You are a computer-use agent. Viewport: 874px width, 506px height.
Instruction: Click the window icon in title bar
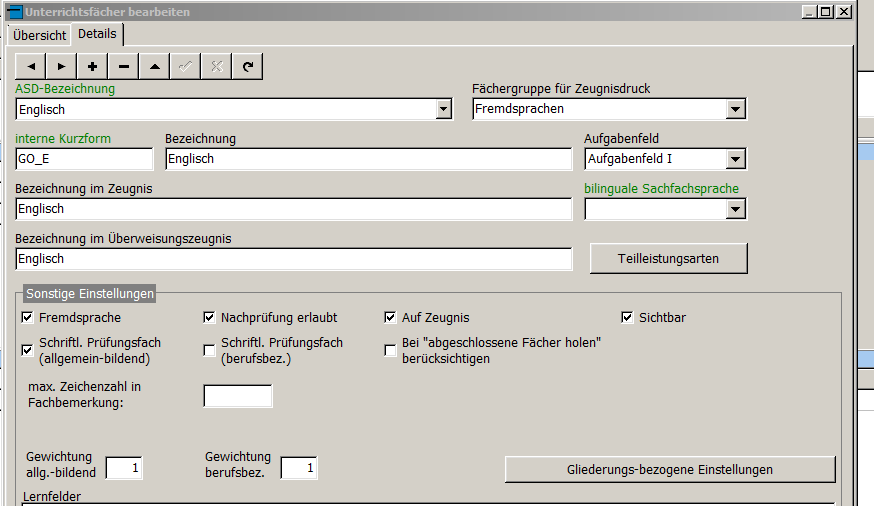pos(14,12)
